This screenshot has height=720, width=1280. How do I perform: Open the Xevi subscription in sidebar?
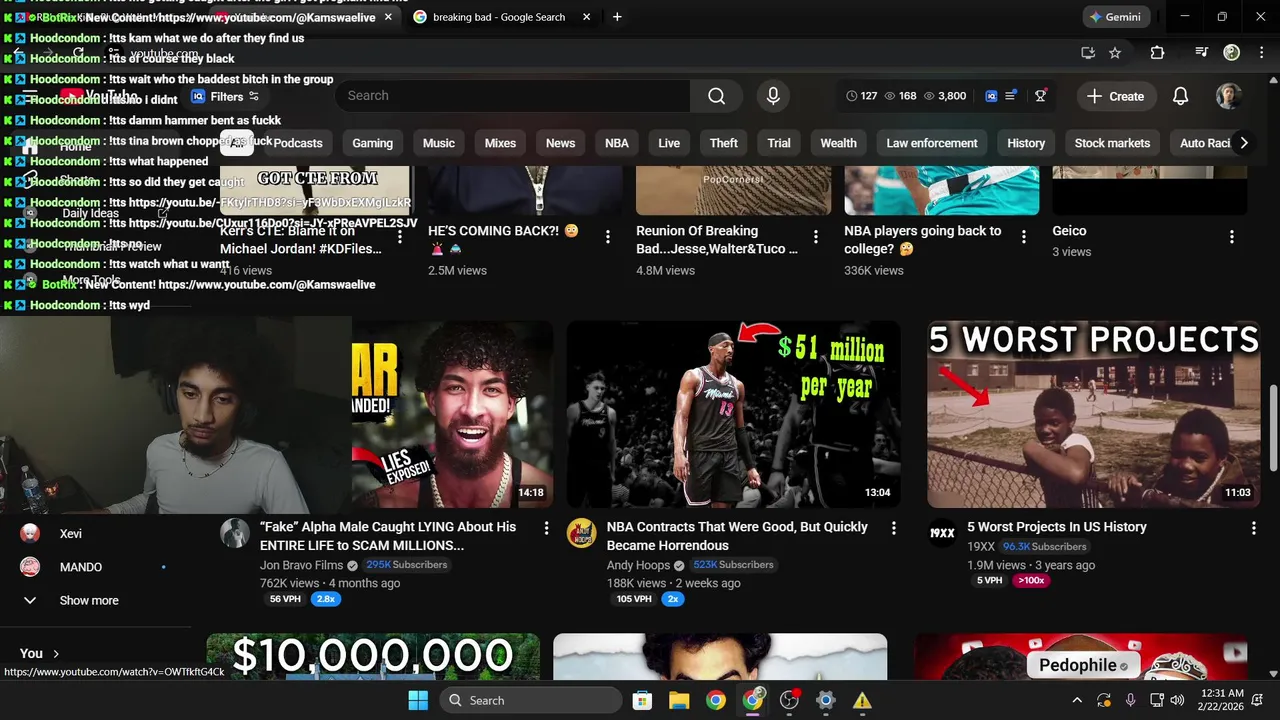pyautogui.click(x=70, y=534)
